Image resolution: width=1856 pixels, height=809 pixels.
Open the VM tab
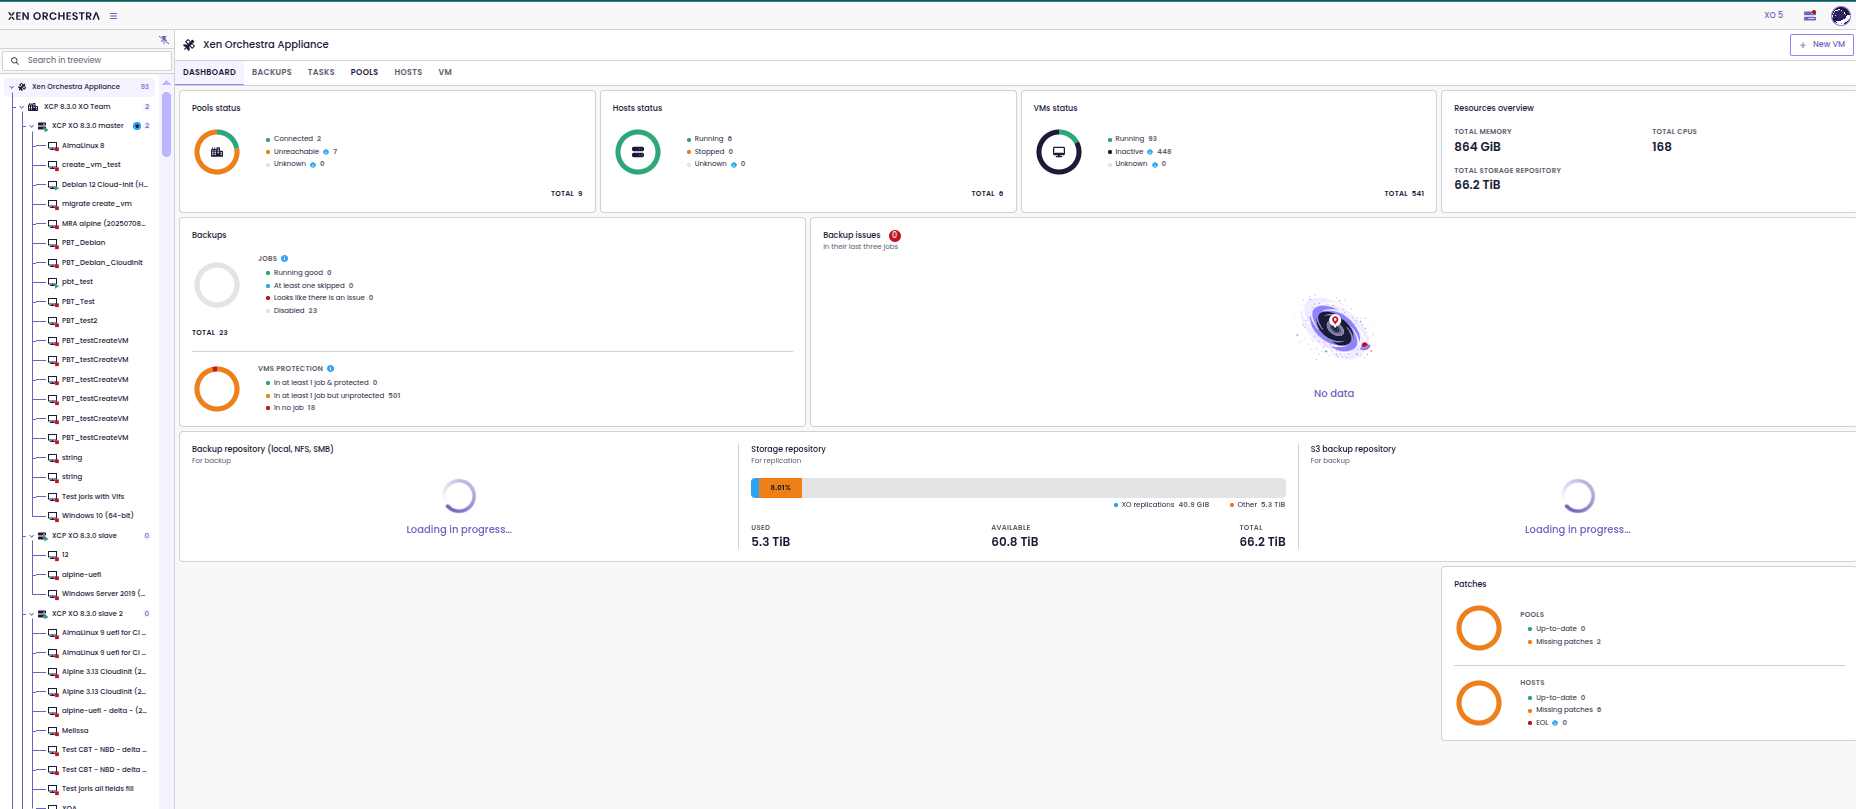445,72
